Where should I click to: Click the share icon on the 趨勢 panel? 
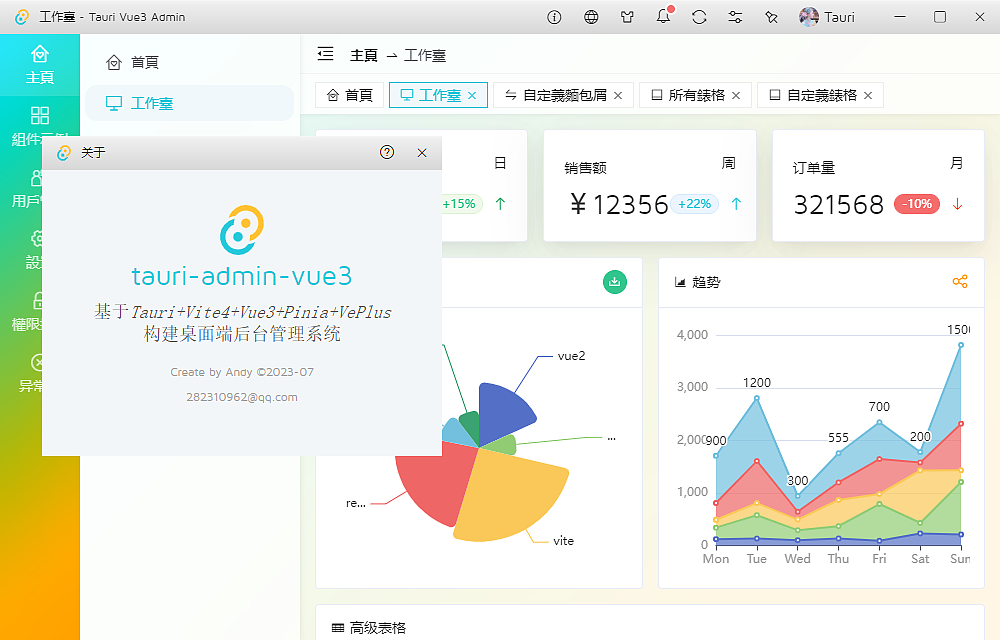(960, 282)
